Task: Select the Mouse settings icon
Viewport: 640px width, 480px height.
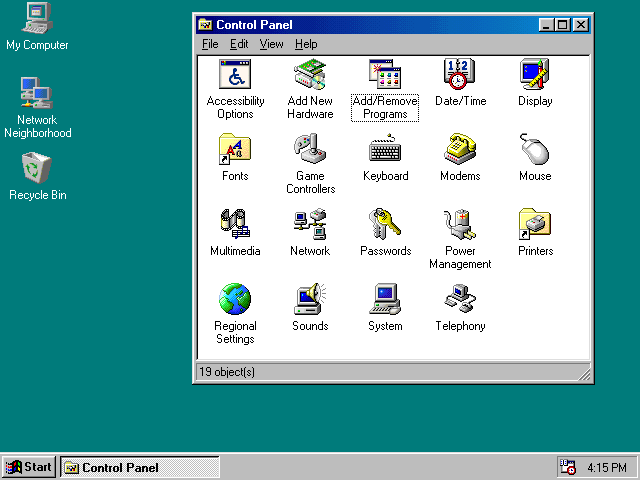Action: 535,149
